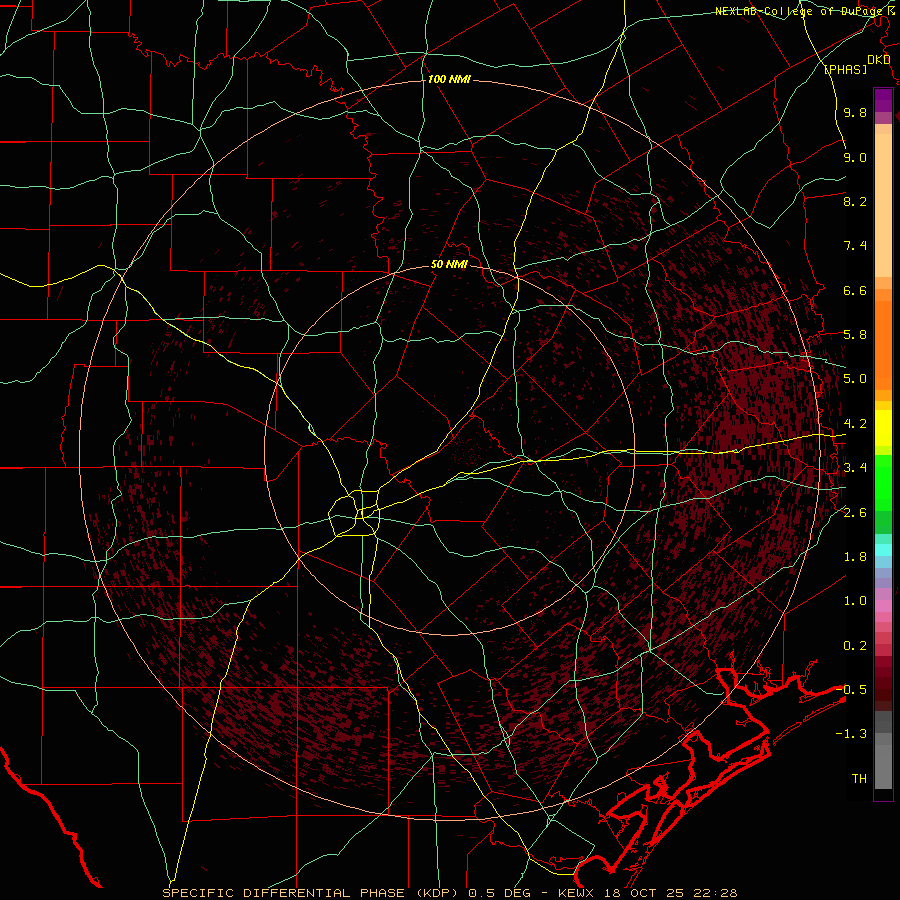This screenshot has height=900, width=900.
Task: Click the 2.6 legend value
Action: (x=855, y=513)
